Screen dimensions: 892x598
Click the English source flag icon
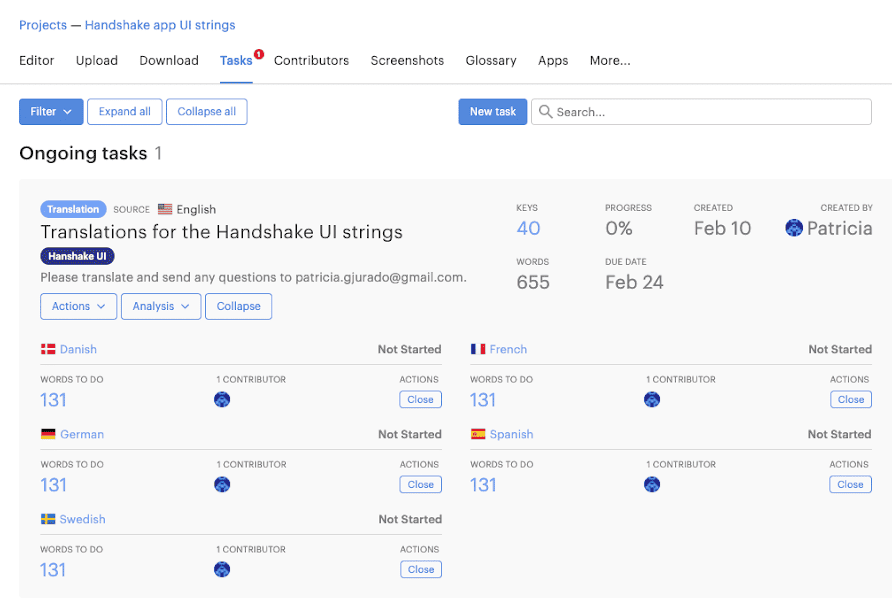[x=165, y=209]
